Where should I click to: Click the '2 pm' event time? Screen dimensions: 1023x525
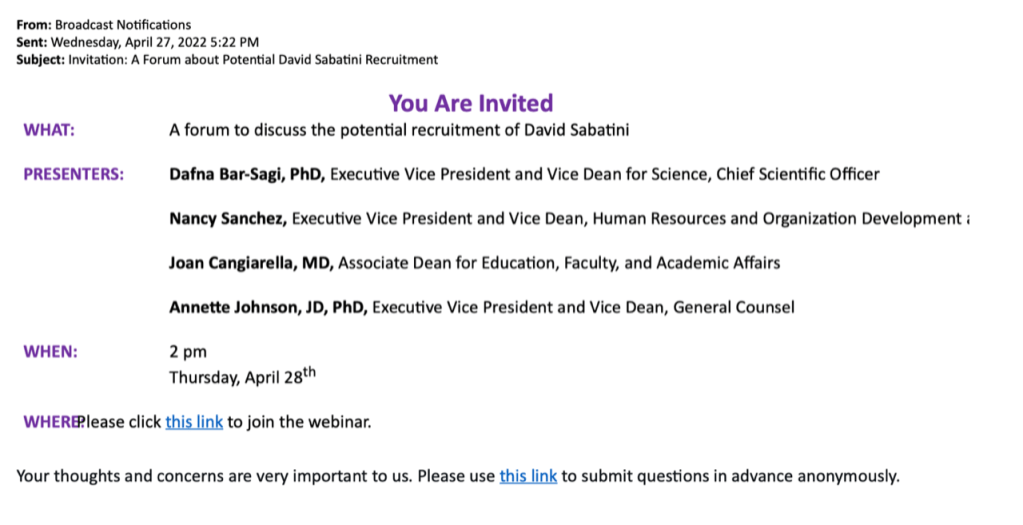pyautogui.click(x=188, y=351)
